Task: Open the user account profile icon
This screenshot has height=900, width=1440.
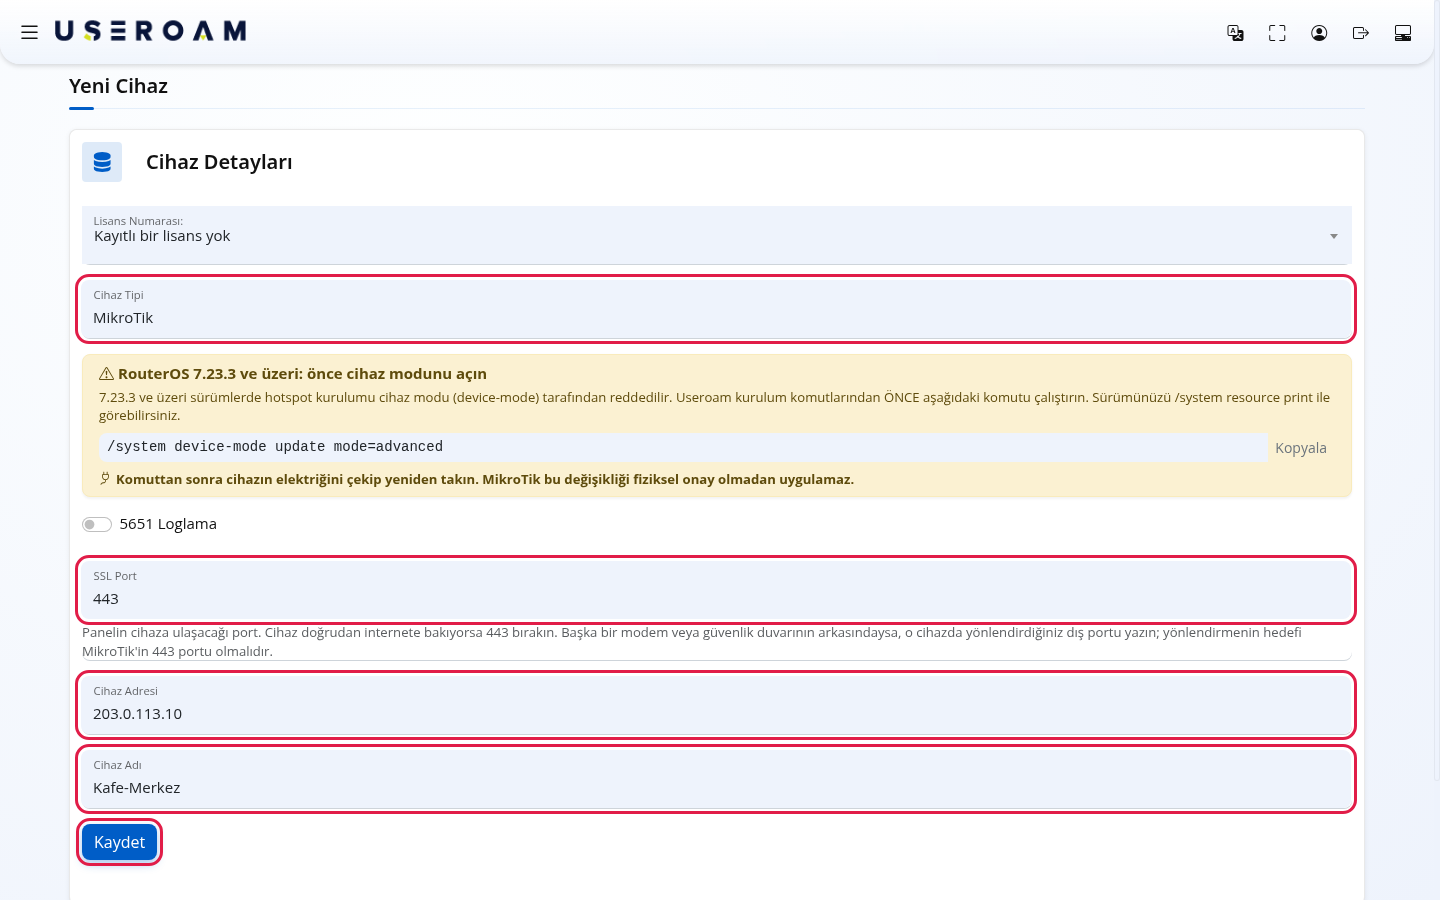Action: click(1319, 33)
